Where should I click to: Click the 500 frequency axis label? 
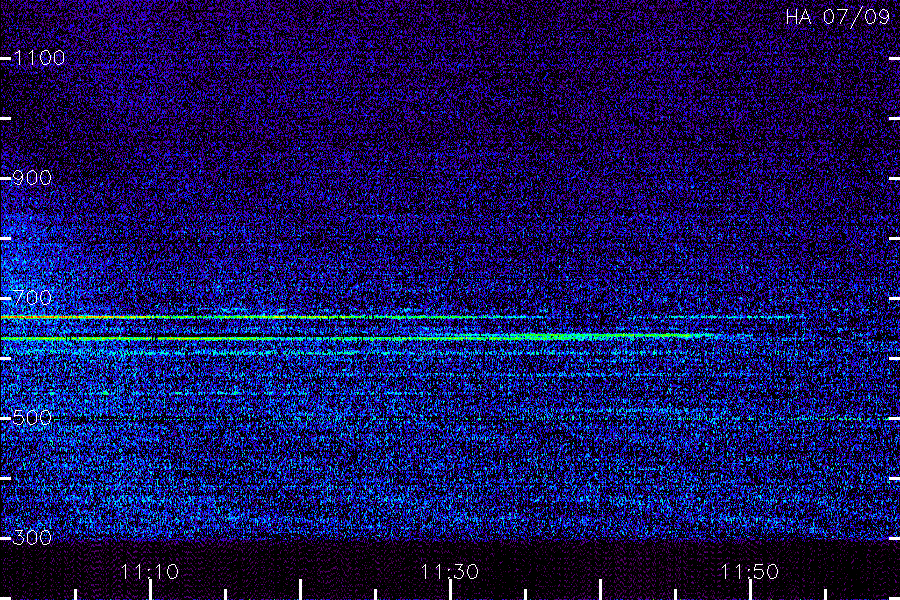click(33, 418)
